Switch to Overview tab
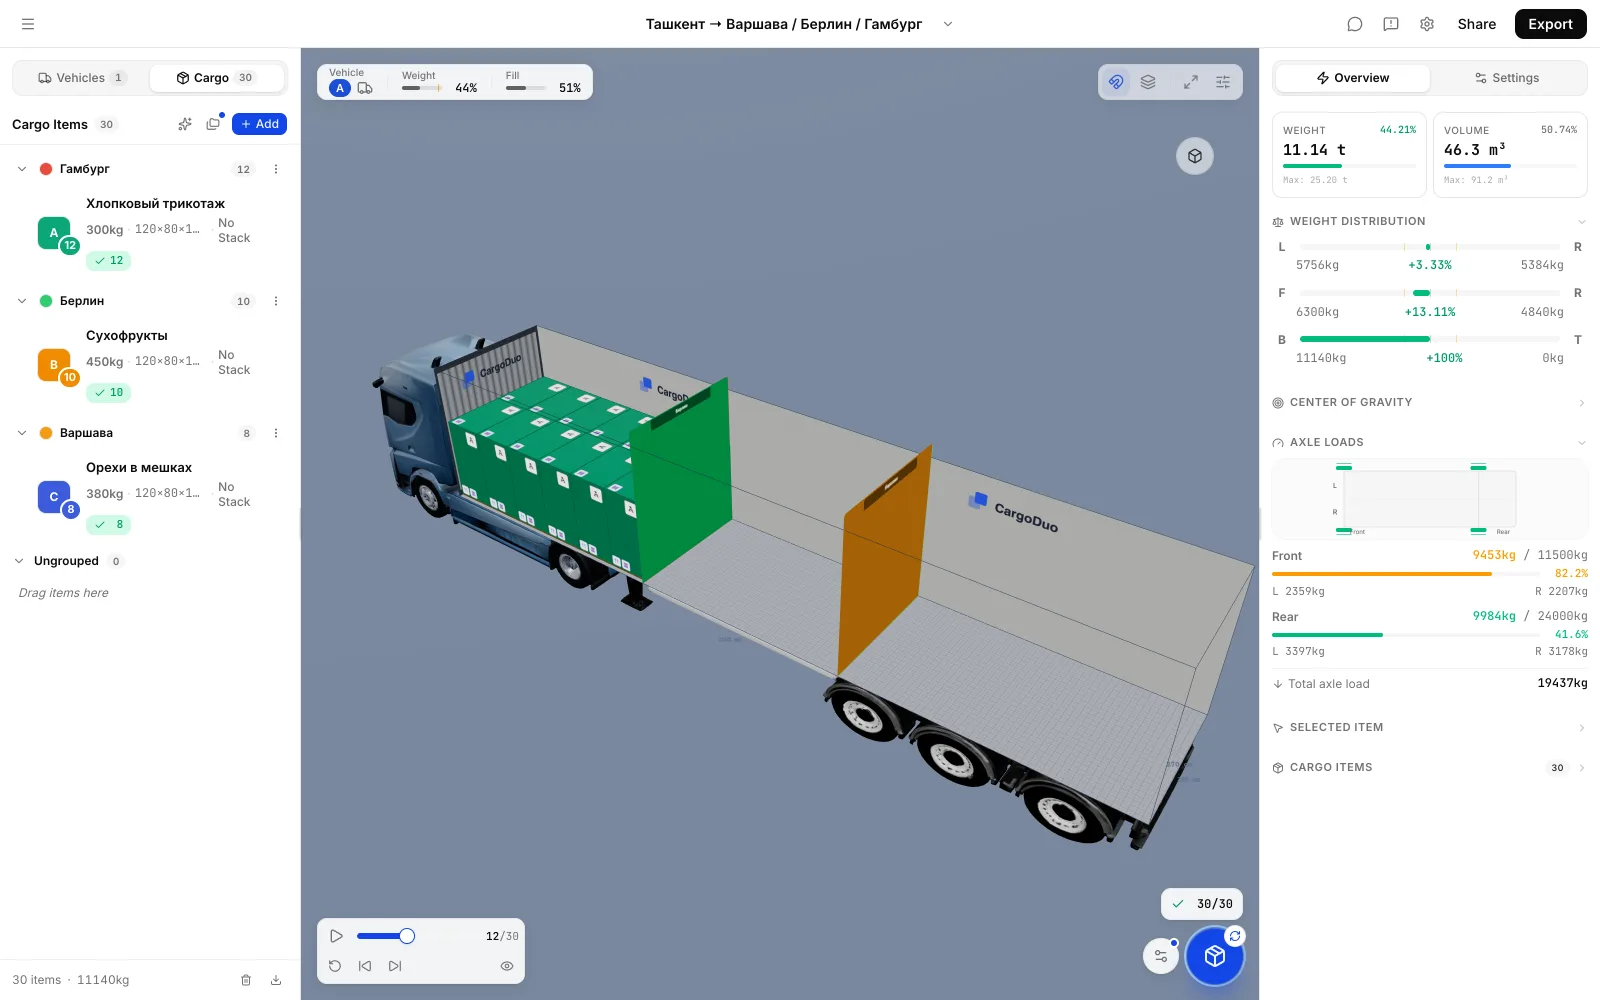This screenshot has width=1600, height=1000. (1353, 78)
